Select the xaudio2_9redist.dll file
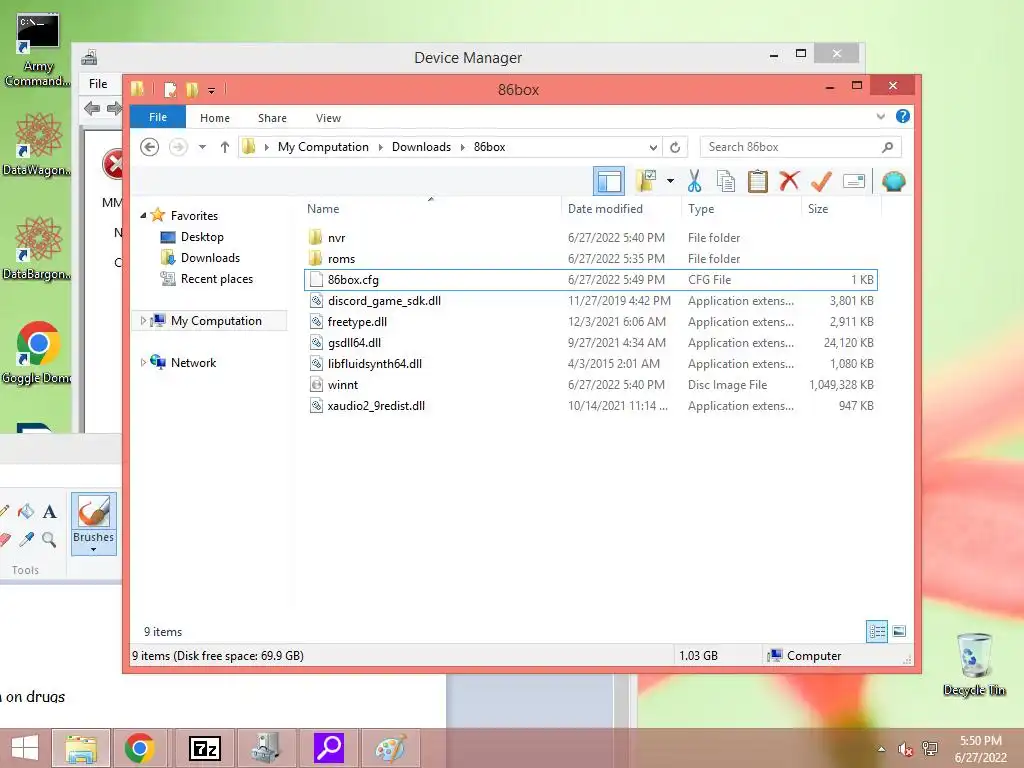Screen dimensions: 1024x768 click(590, 406)
